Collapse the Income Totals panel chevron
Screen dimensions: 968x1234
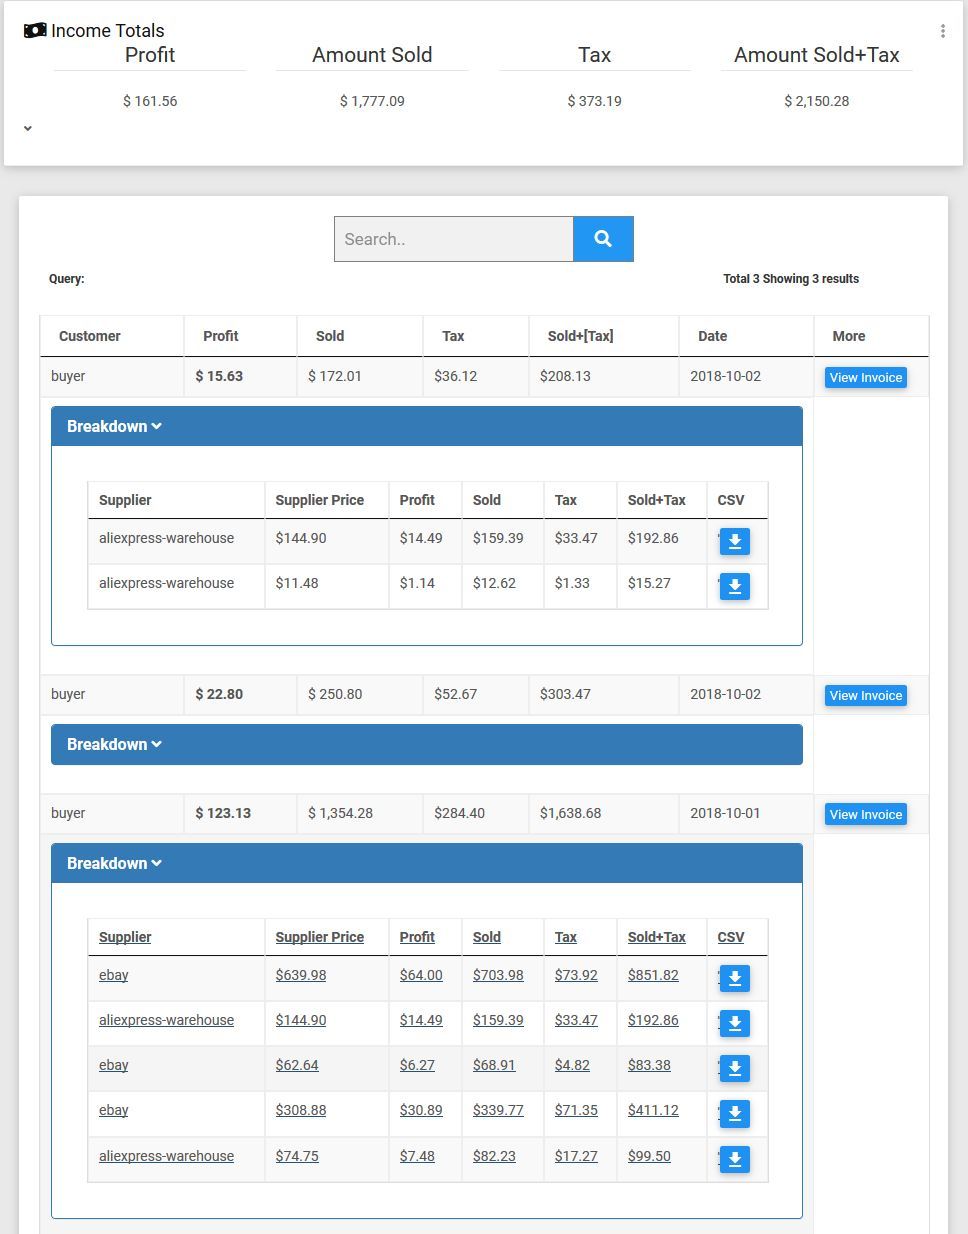pos(28,128)
